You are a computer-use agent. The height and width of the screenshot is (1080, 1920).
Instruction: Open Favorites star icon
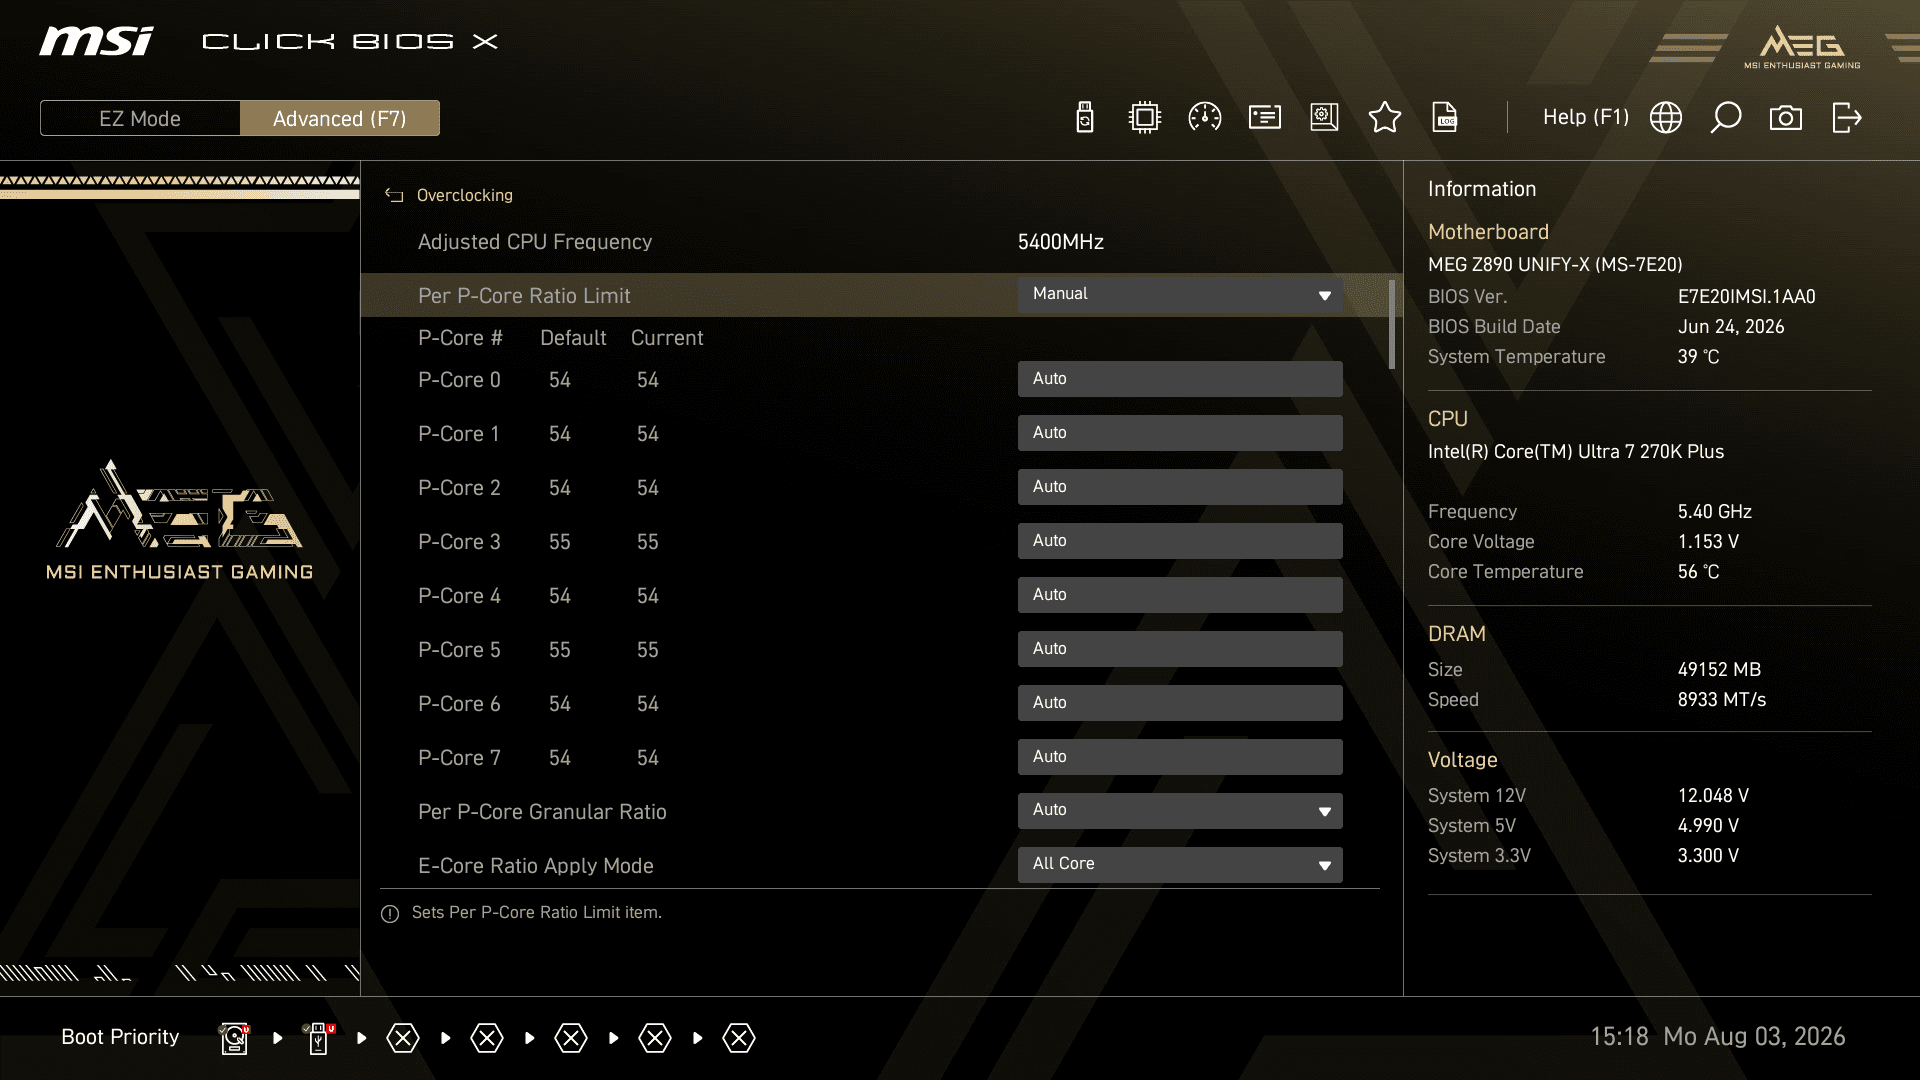pyautogui.click(x=1385, y=117)
